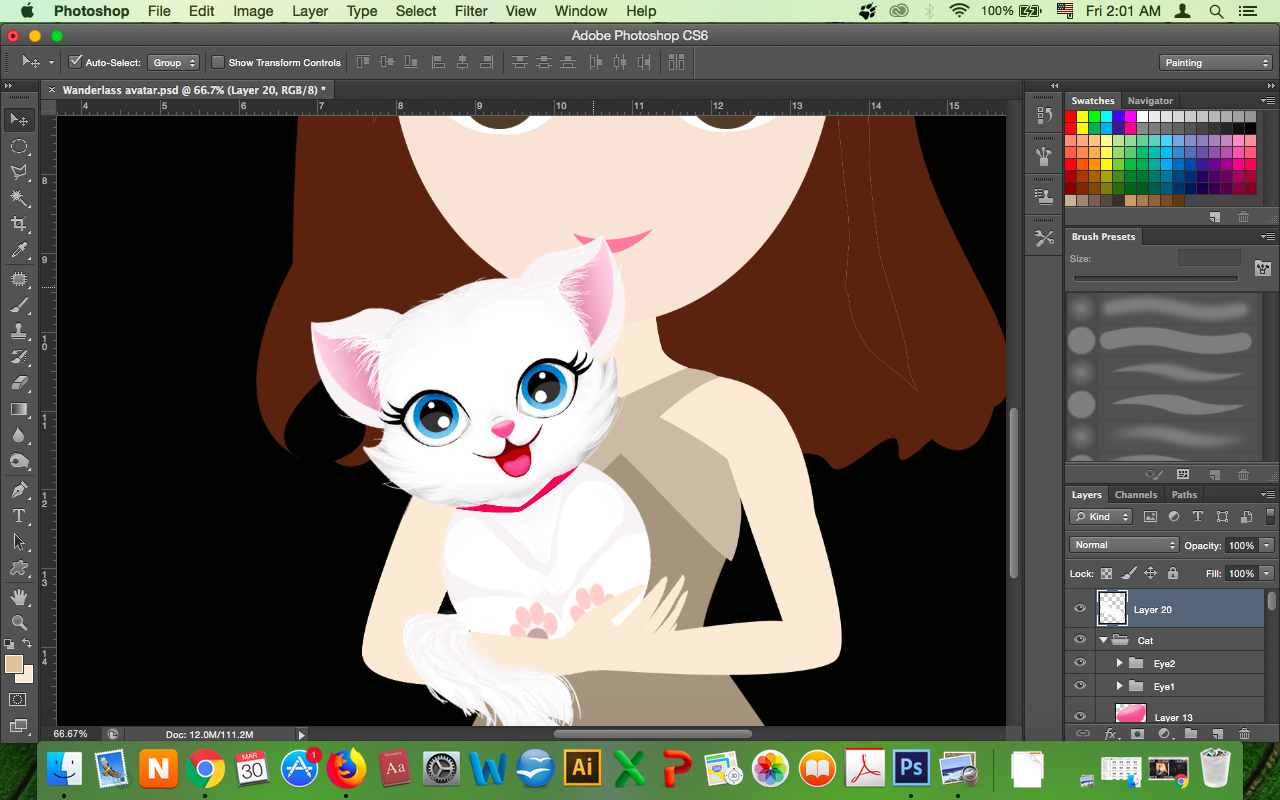Open the Opacity slider dropdown arrow
Screen dimensions: 1280x800
pyautogui.click(x=1267, y=545)
